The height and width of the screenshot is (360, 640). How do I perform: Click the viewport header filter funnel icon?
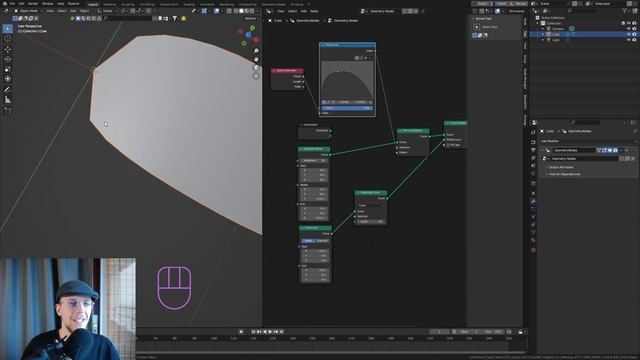(175, 18)
